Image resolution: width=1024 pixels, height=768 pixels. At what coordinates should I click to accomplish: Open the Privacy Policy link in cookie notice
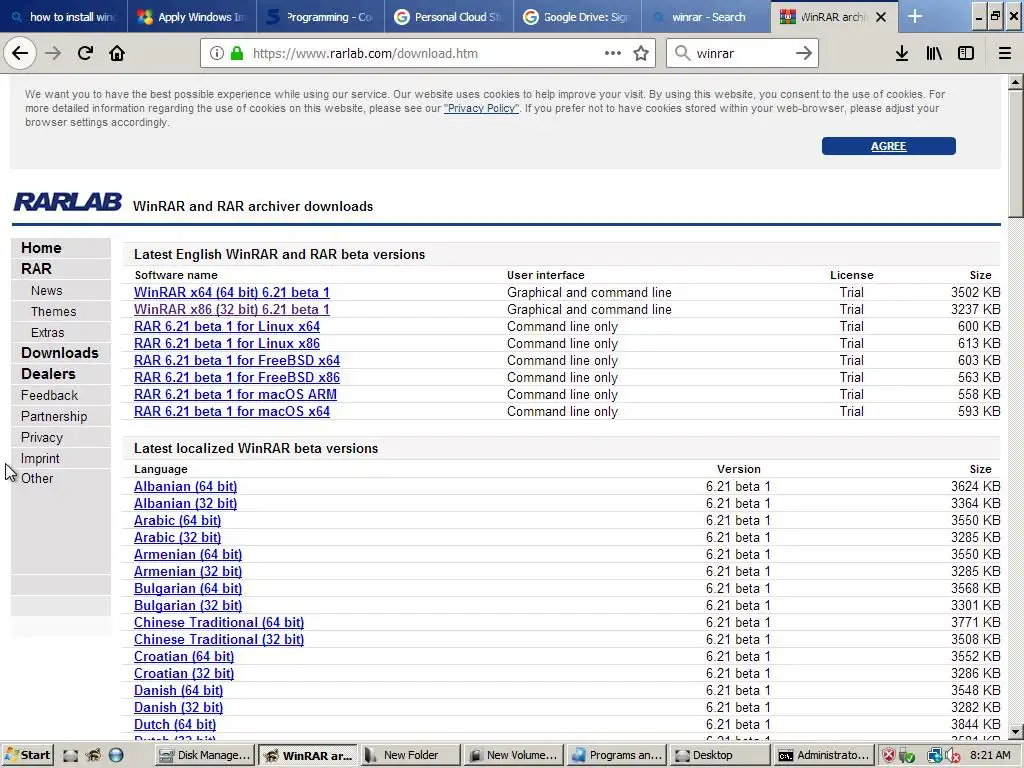point(481,108)
